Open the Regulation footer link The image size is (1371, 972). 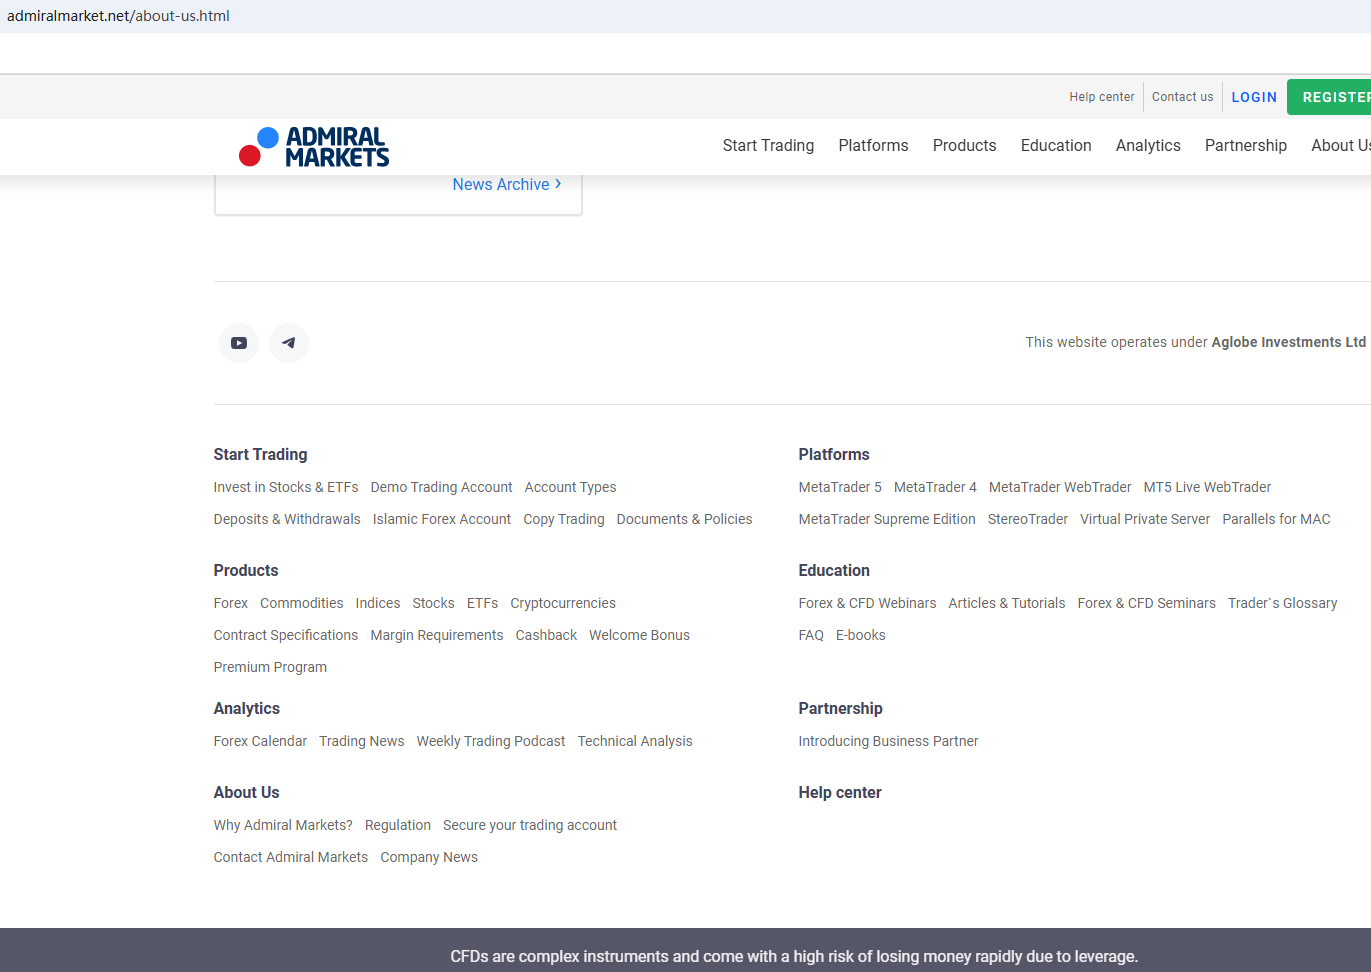pyautogui.click(x=397, y=825)
